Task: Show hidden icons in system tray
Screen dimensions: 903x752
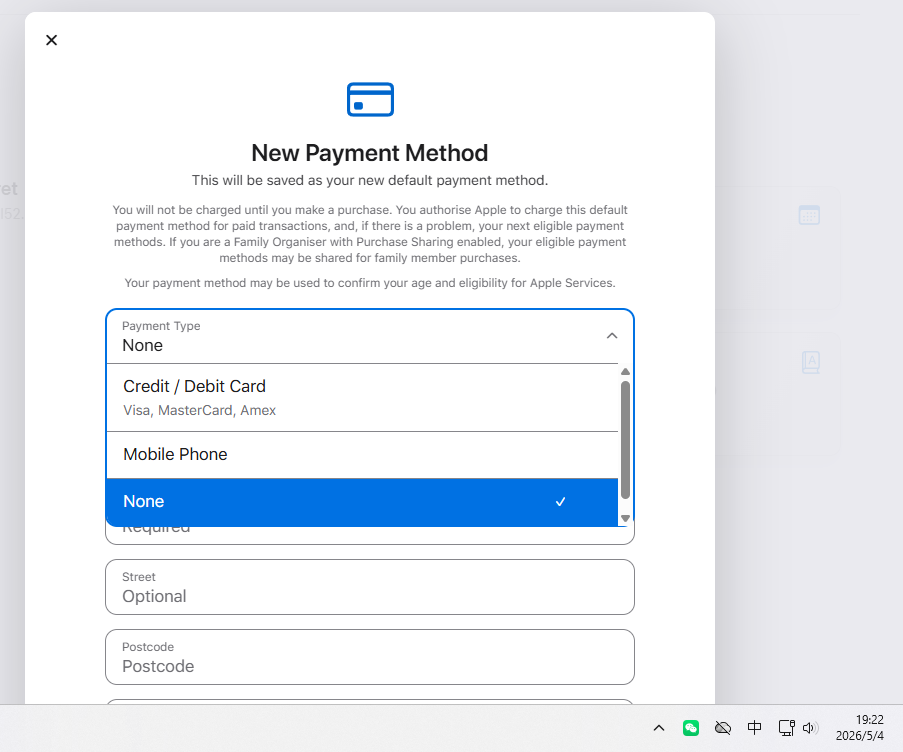Action: pos(659,728)
